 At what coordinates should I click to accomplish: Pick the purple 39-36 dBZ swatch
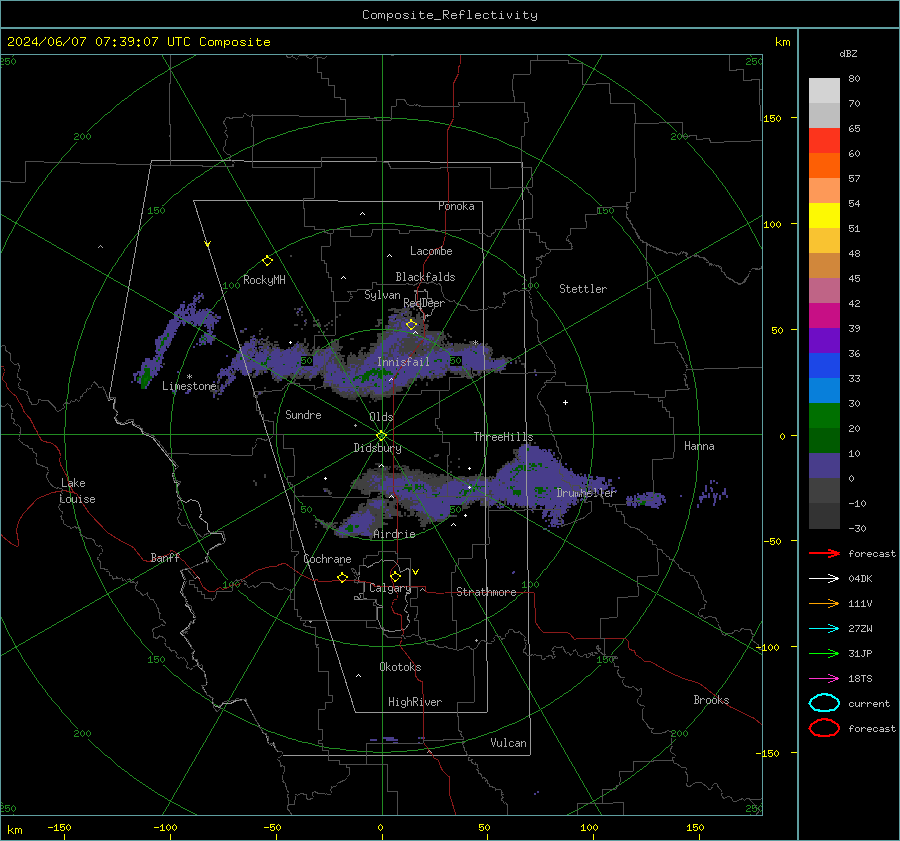(824, 341)
